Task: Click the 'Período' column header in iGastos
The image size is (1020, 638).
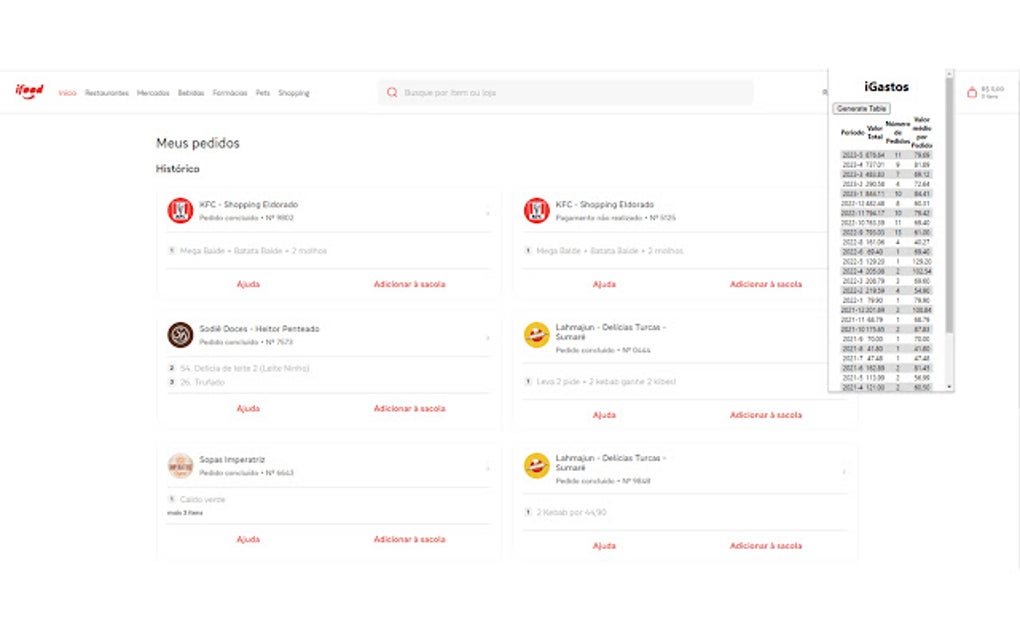Action: (852, 133)
